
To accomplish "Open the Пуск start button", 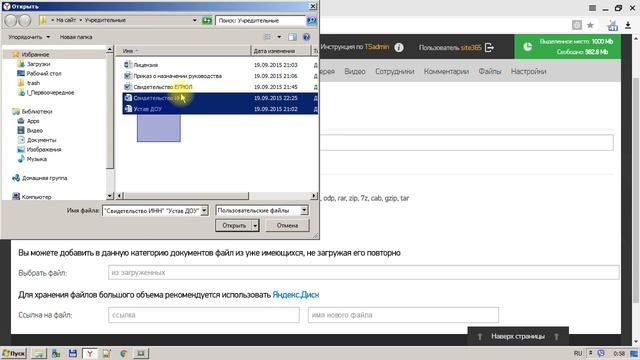I will coord(14,353).
